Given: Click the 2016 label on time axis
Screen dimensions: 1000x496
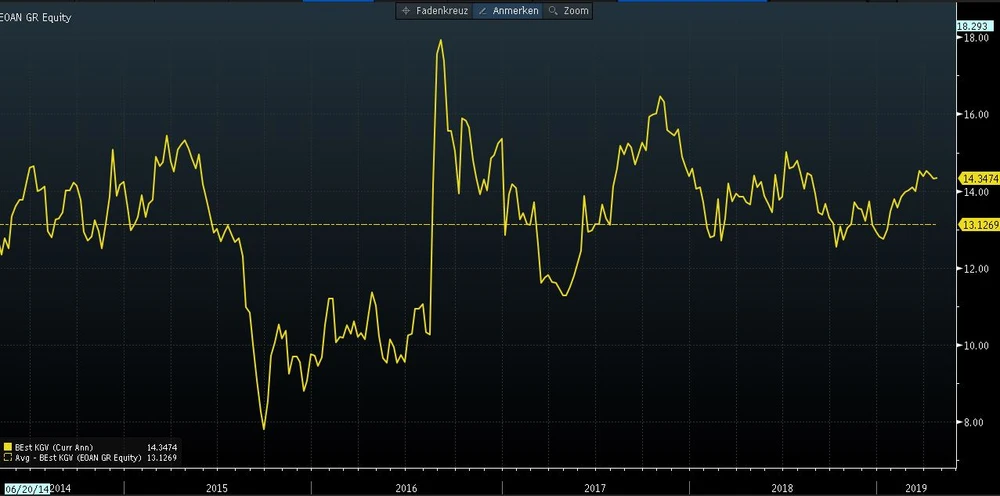Looking at the screenshot, I should (x=406, y=488).
